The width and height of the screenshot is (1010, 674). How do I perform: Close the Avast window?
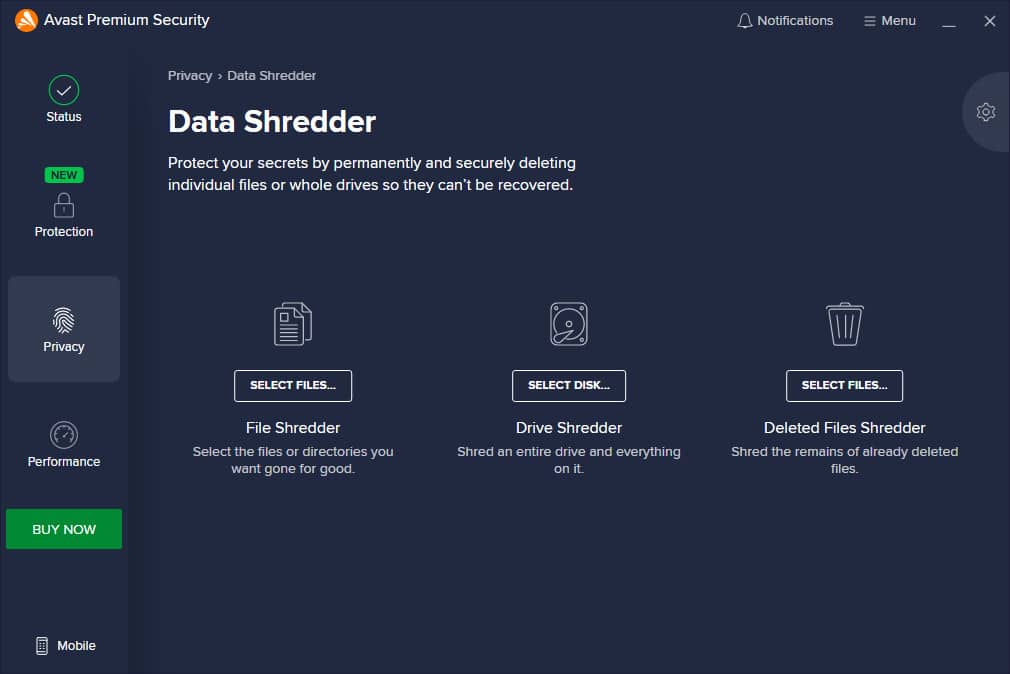(x=990, y=21)
